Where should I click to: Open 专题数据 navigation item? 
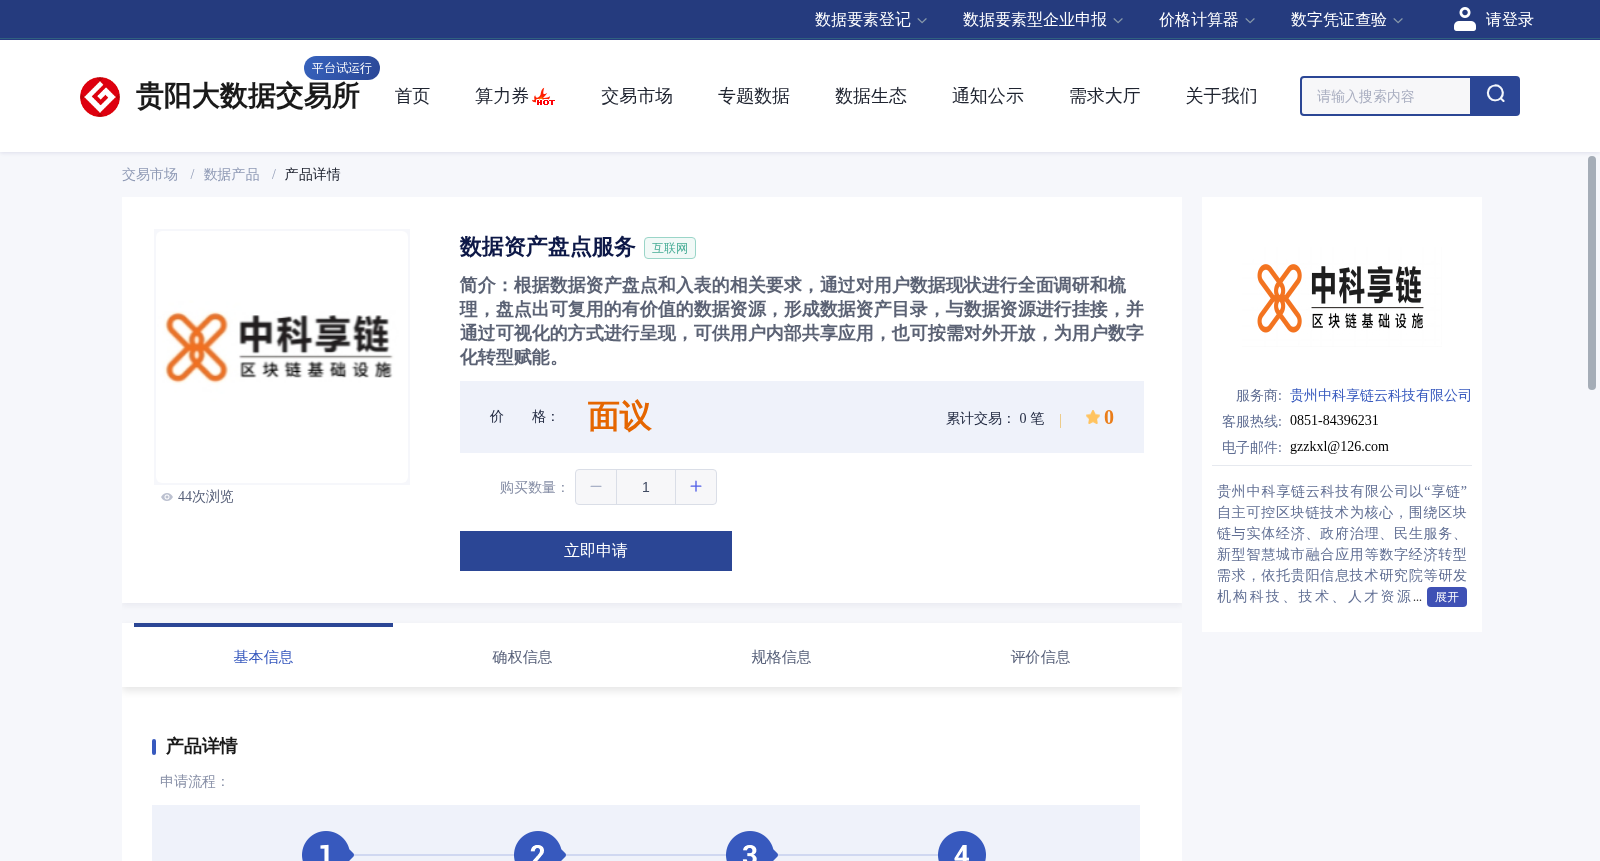coord(754,96)
